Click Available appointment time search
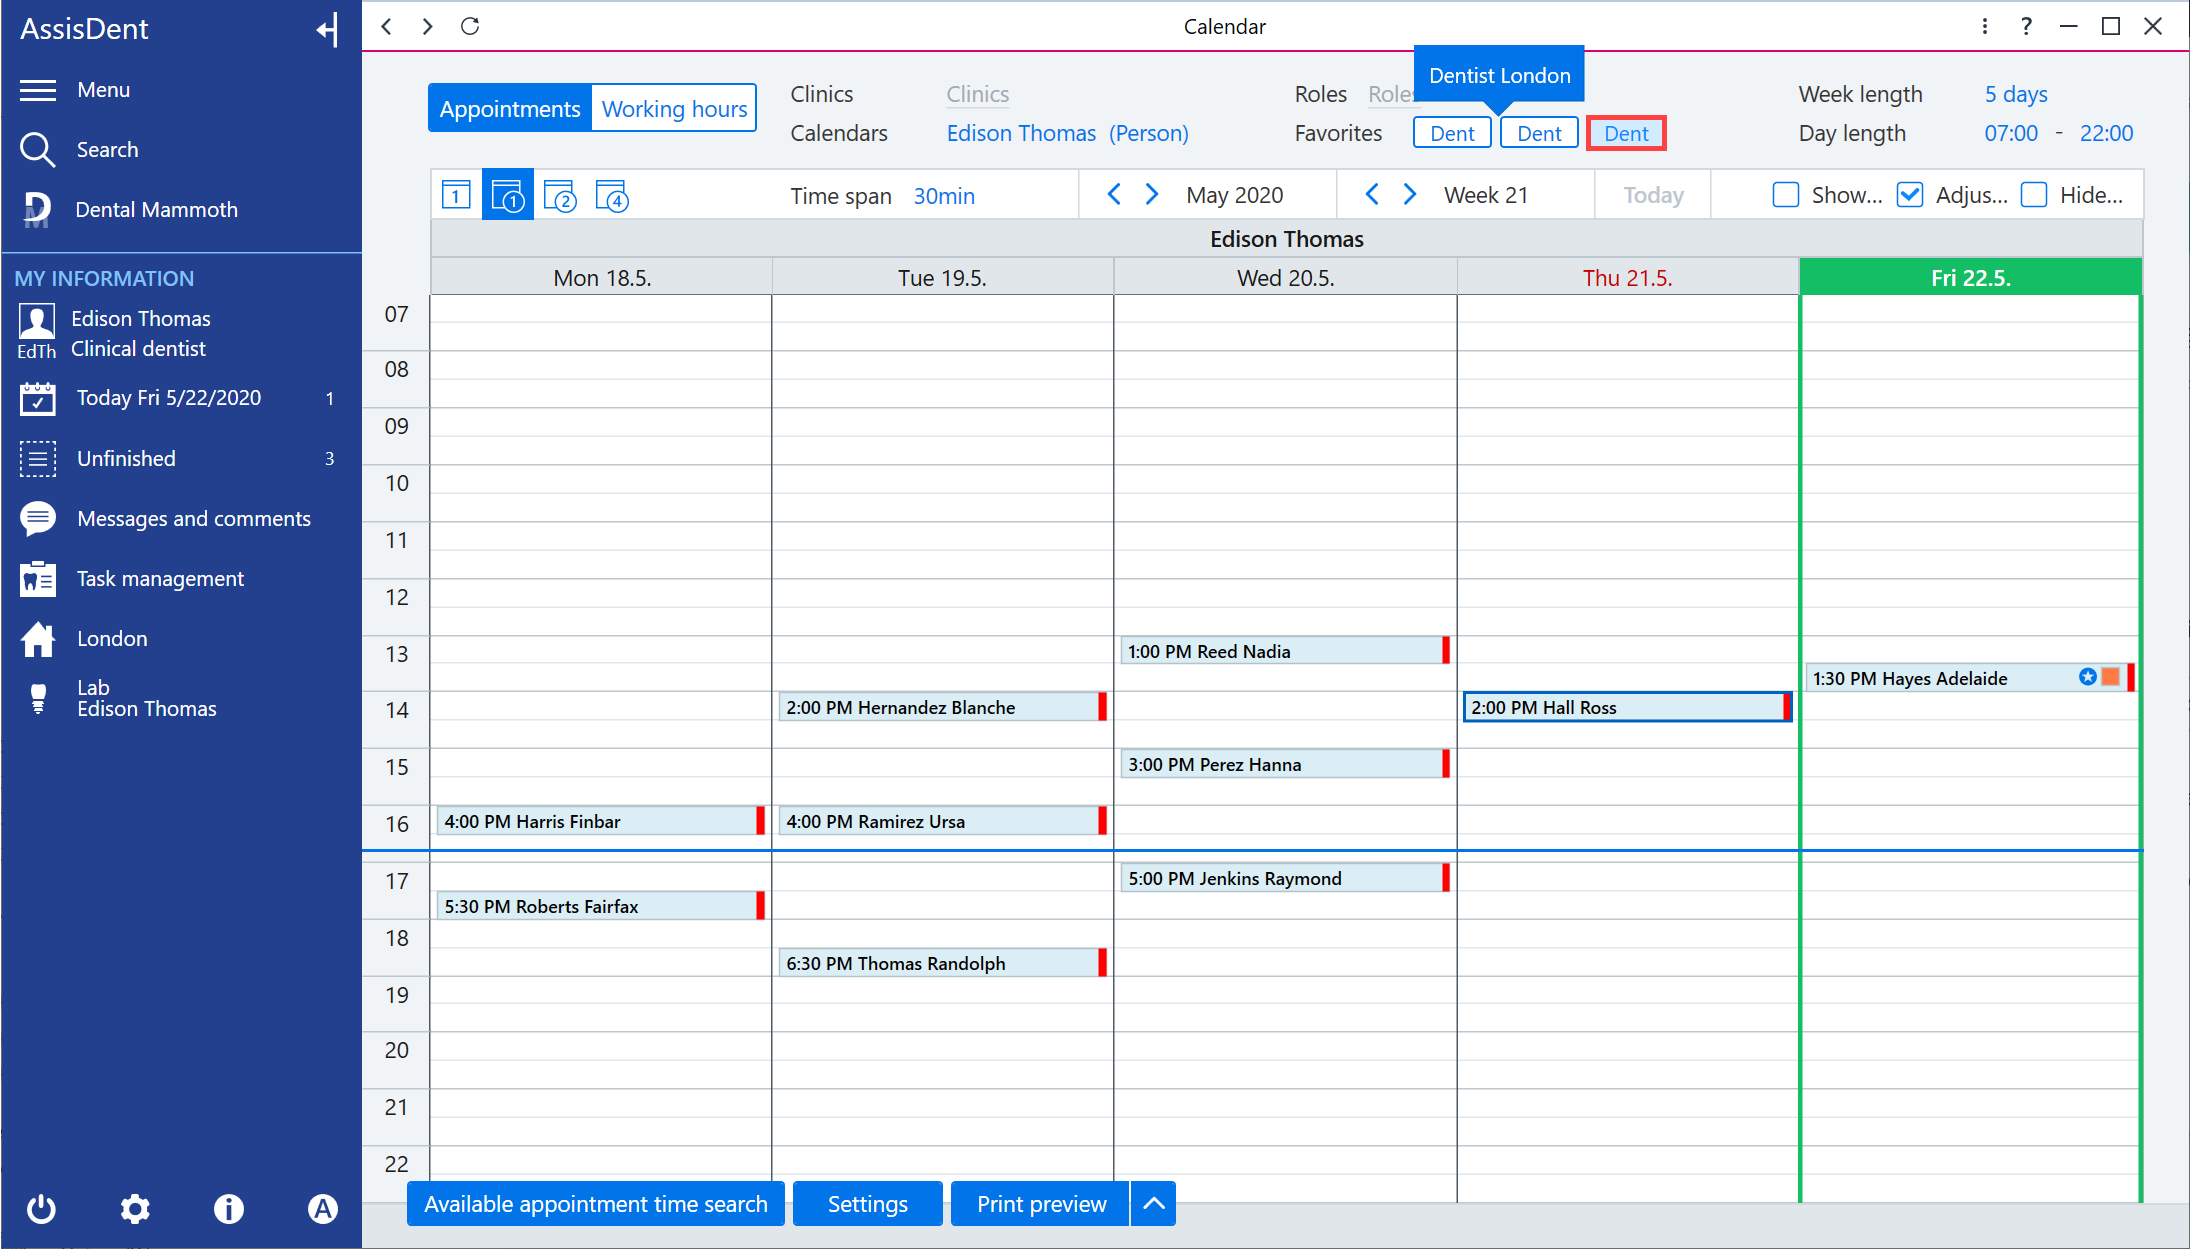The width and height of the screenshot is (2190, 1249). (596, 1203)
